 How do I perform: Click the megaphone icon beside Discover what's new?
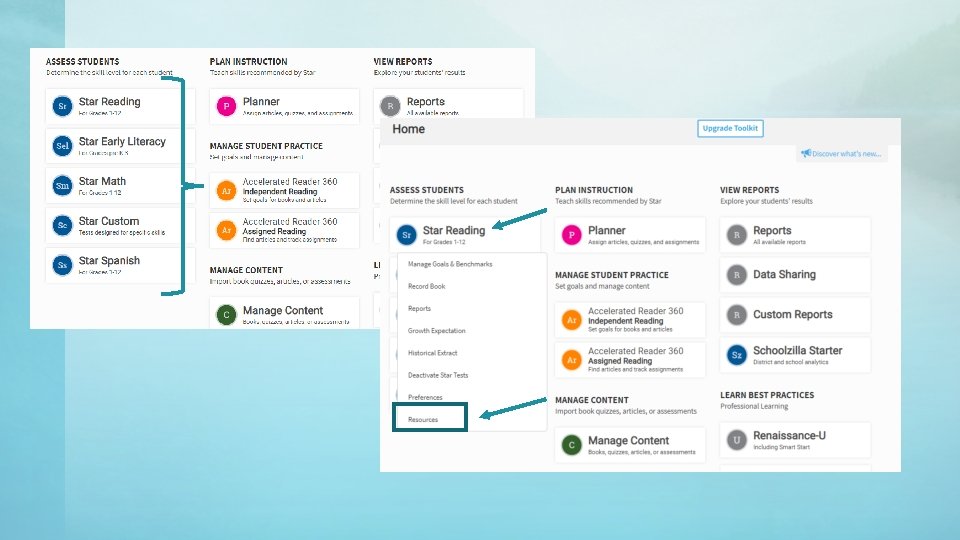[806, 153]
